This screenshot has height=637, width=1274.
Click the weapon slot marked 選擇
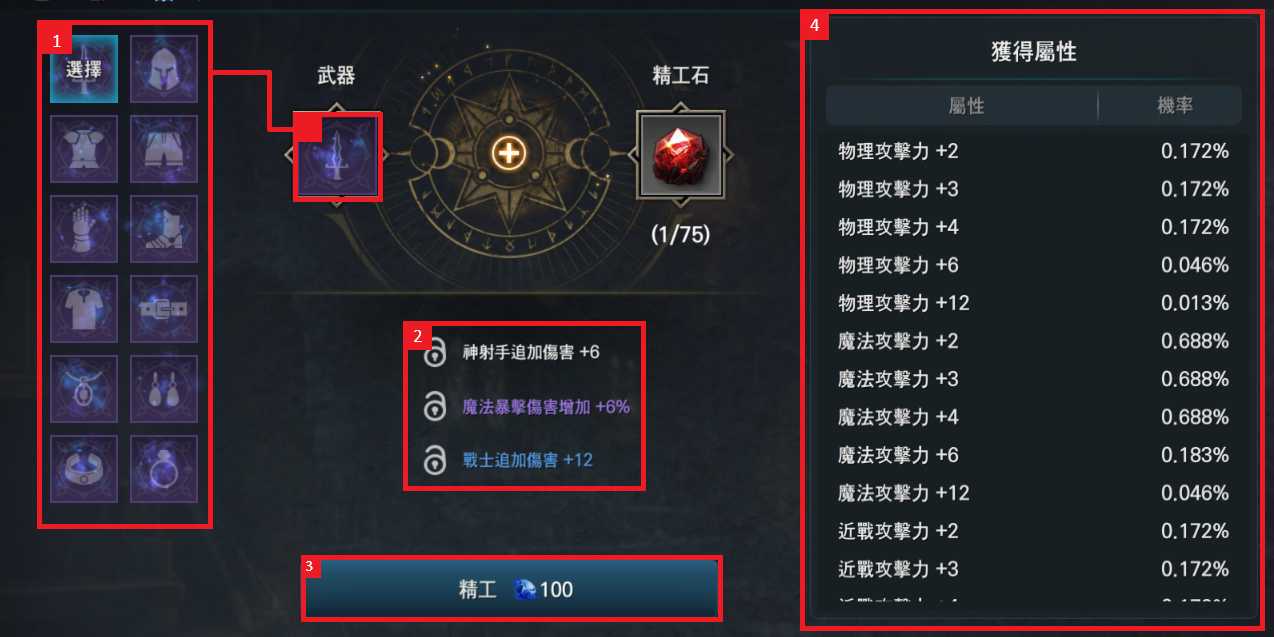click(84, 69)
